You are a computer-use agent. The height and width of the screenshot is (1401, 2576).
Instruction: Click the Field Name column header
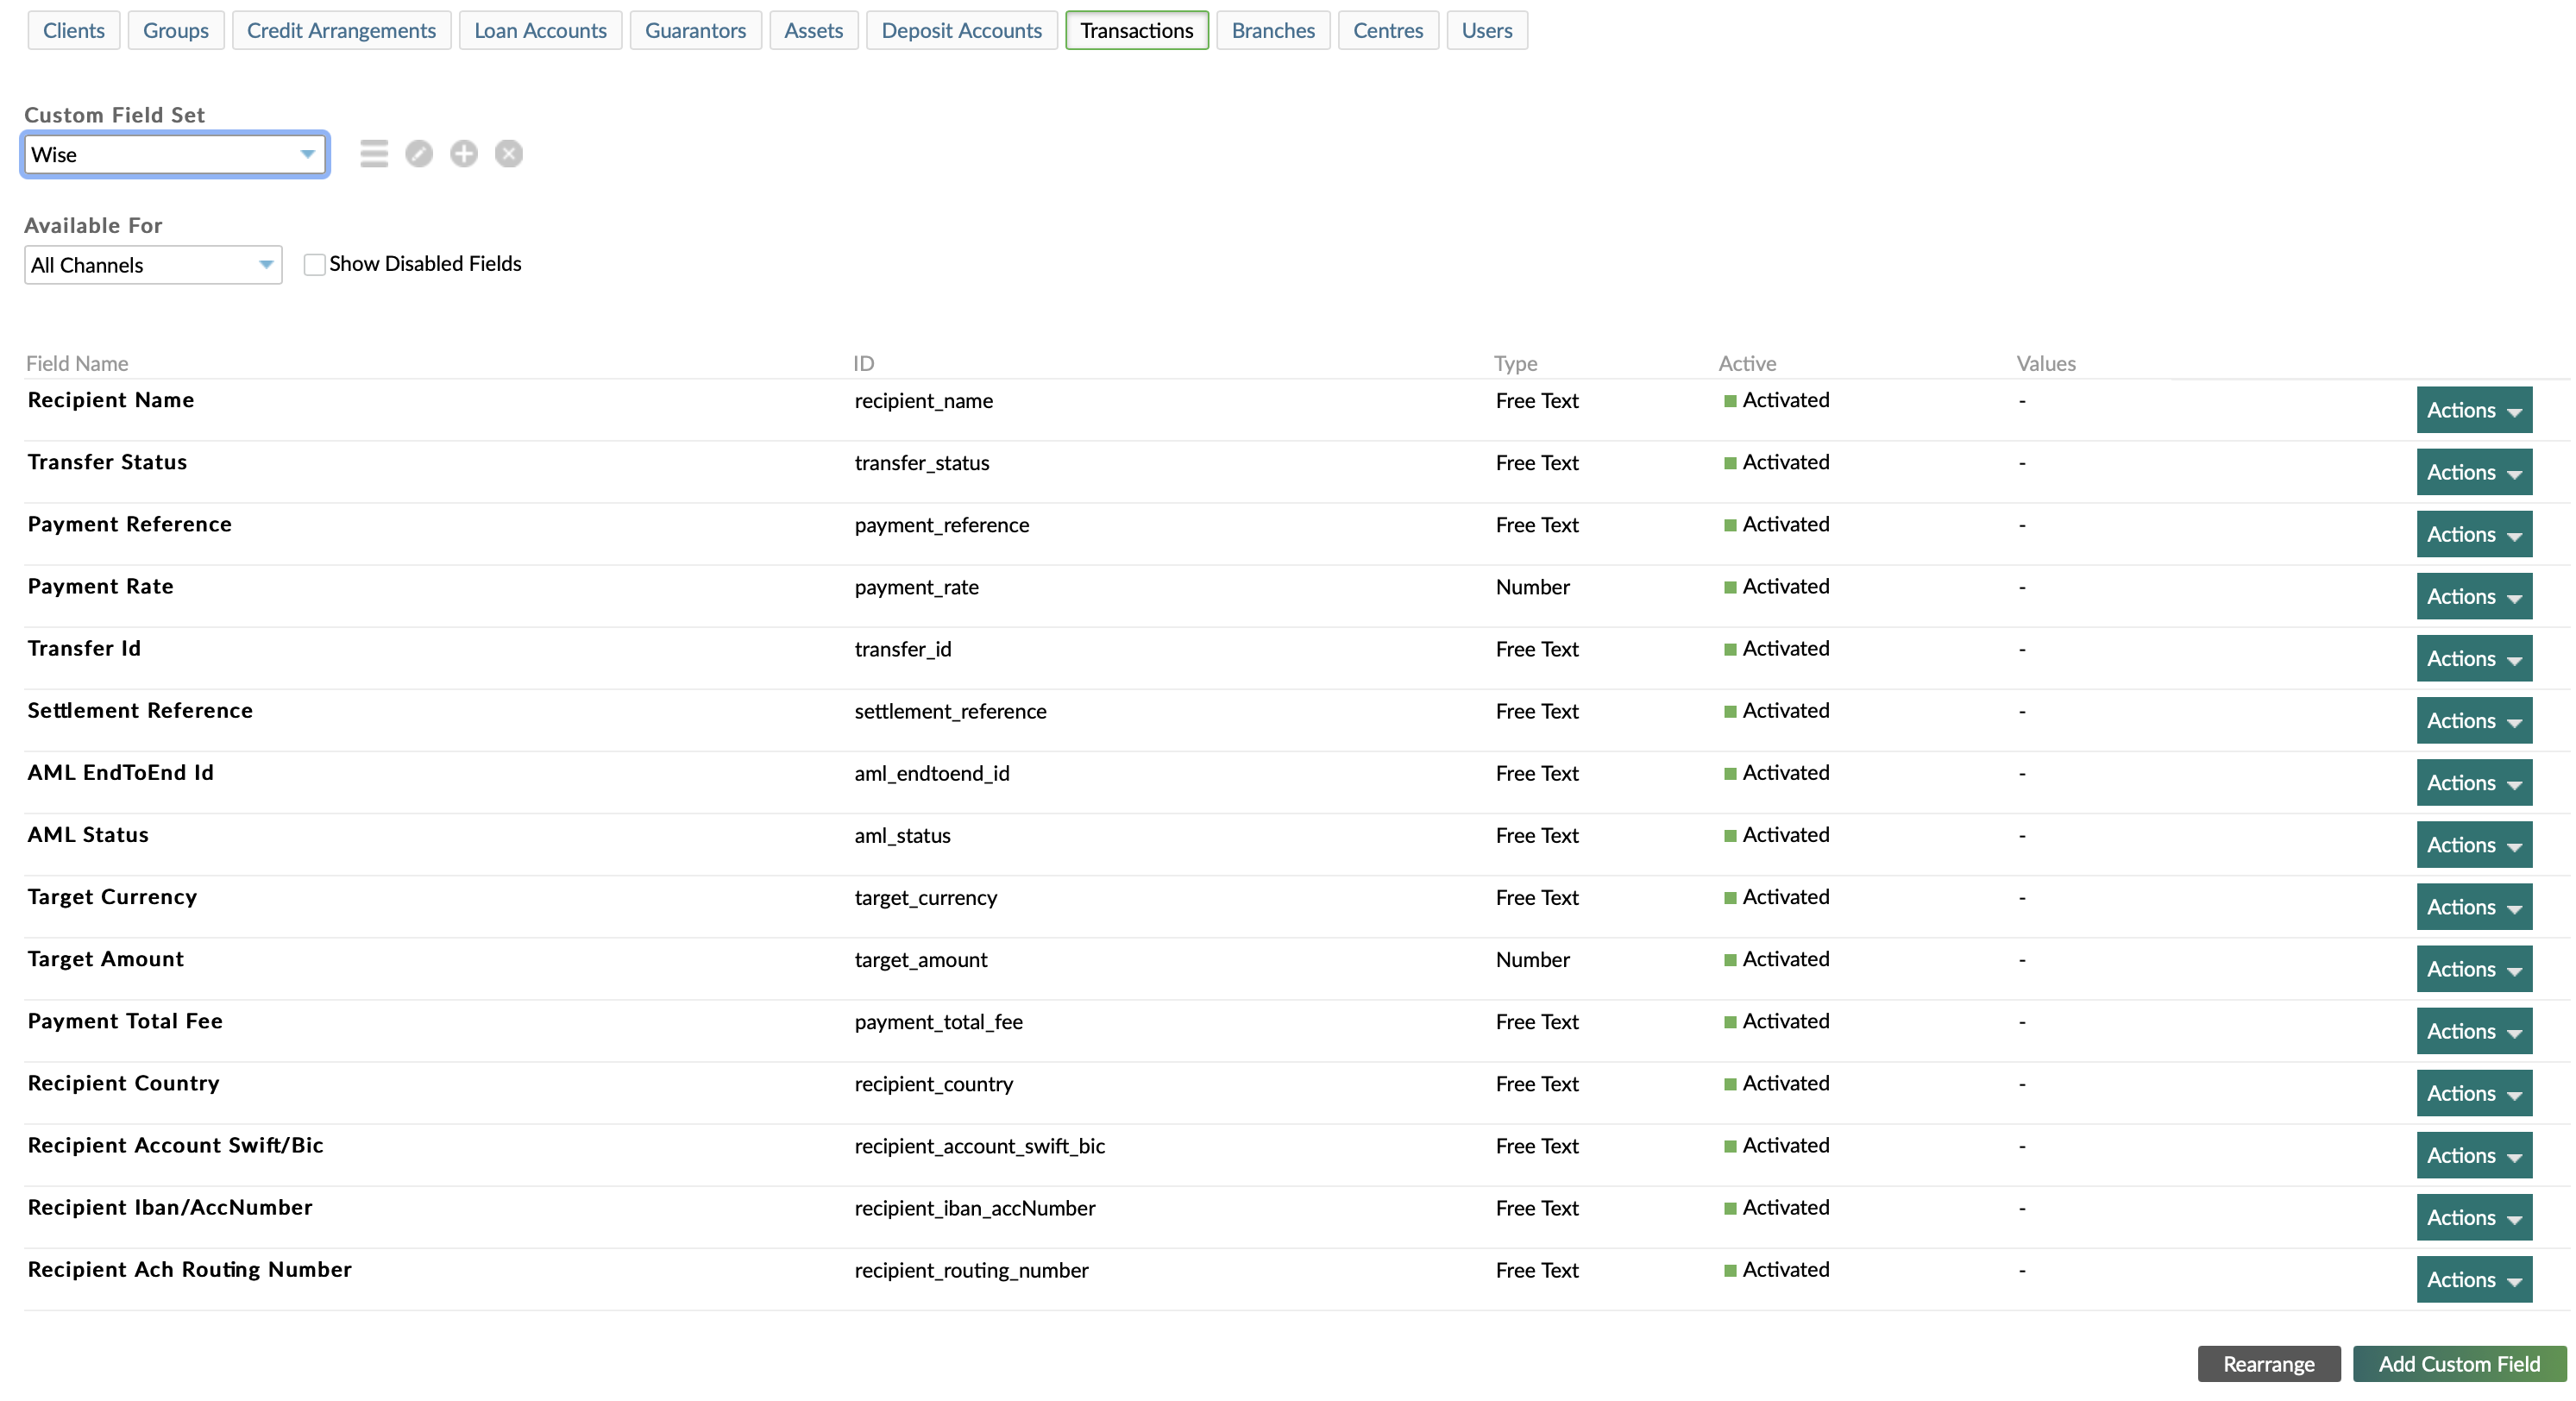[77, 363]
